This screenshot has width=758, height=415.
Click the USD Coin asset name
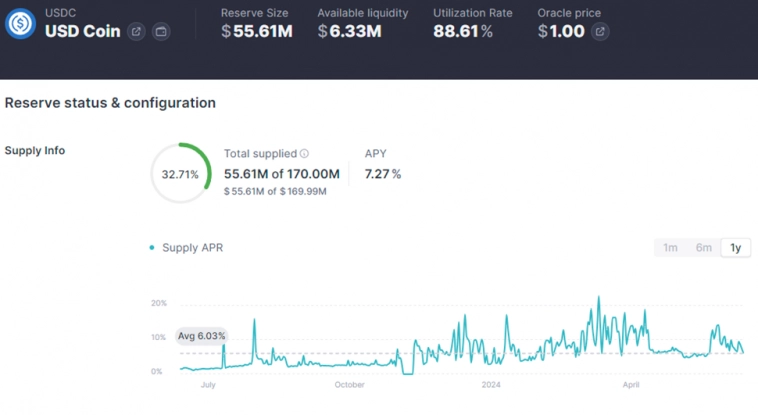[x=82, y=31]
